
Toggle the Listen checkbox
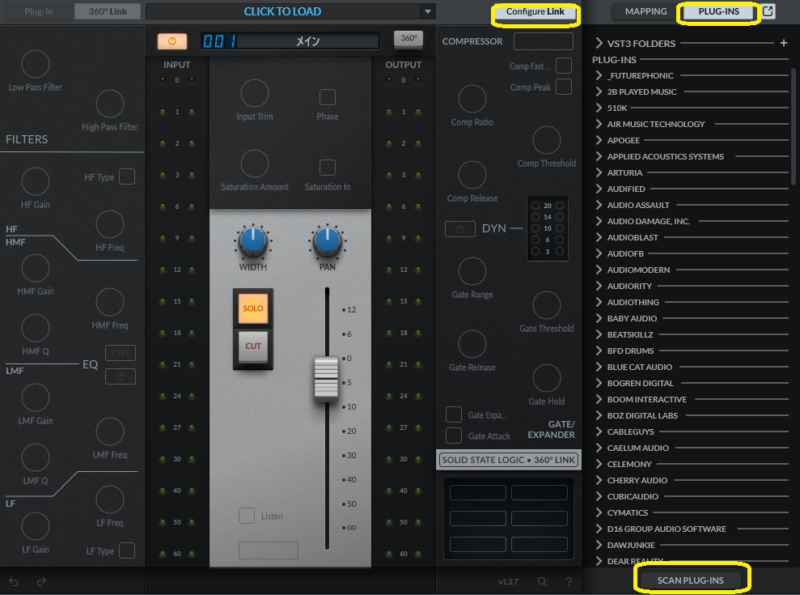click(x=246, y=516)
